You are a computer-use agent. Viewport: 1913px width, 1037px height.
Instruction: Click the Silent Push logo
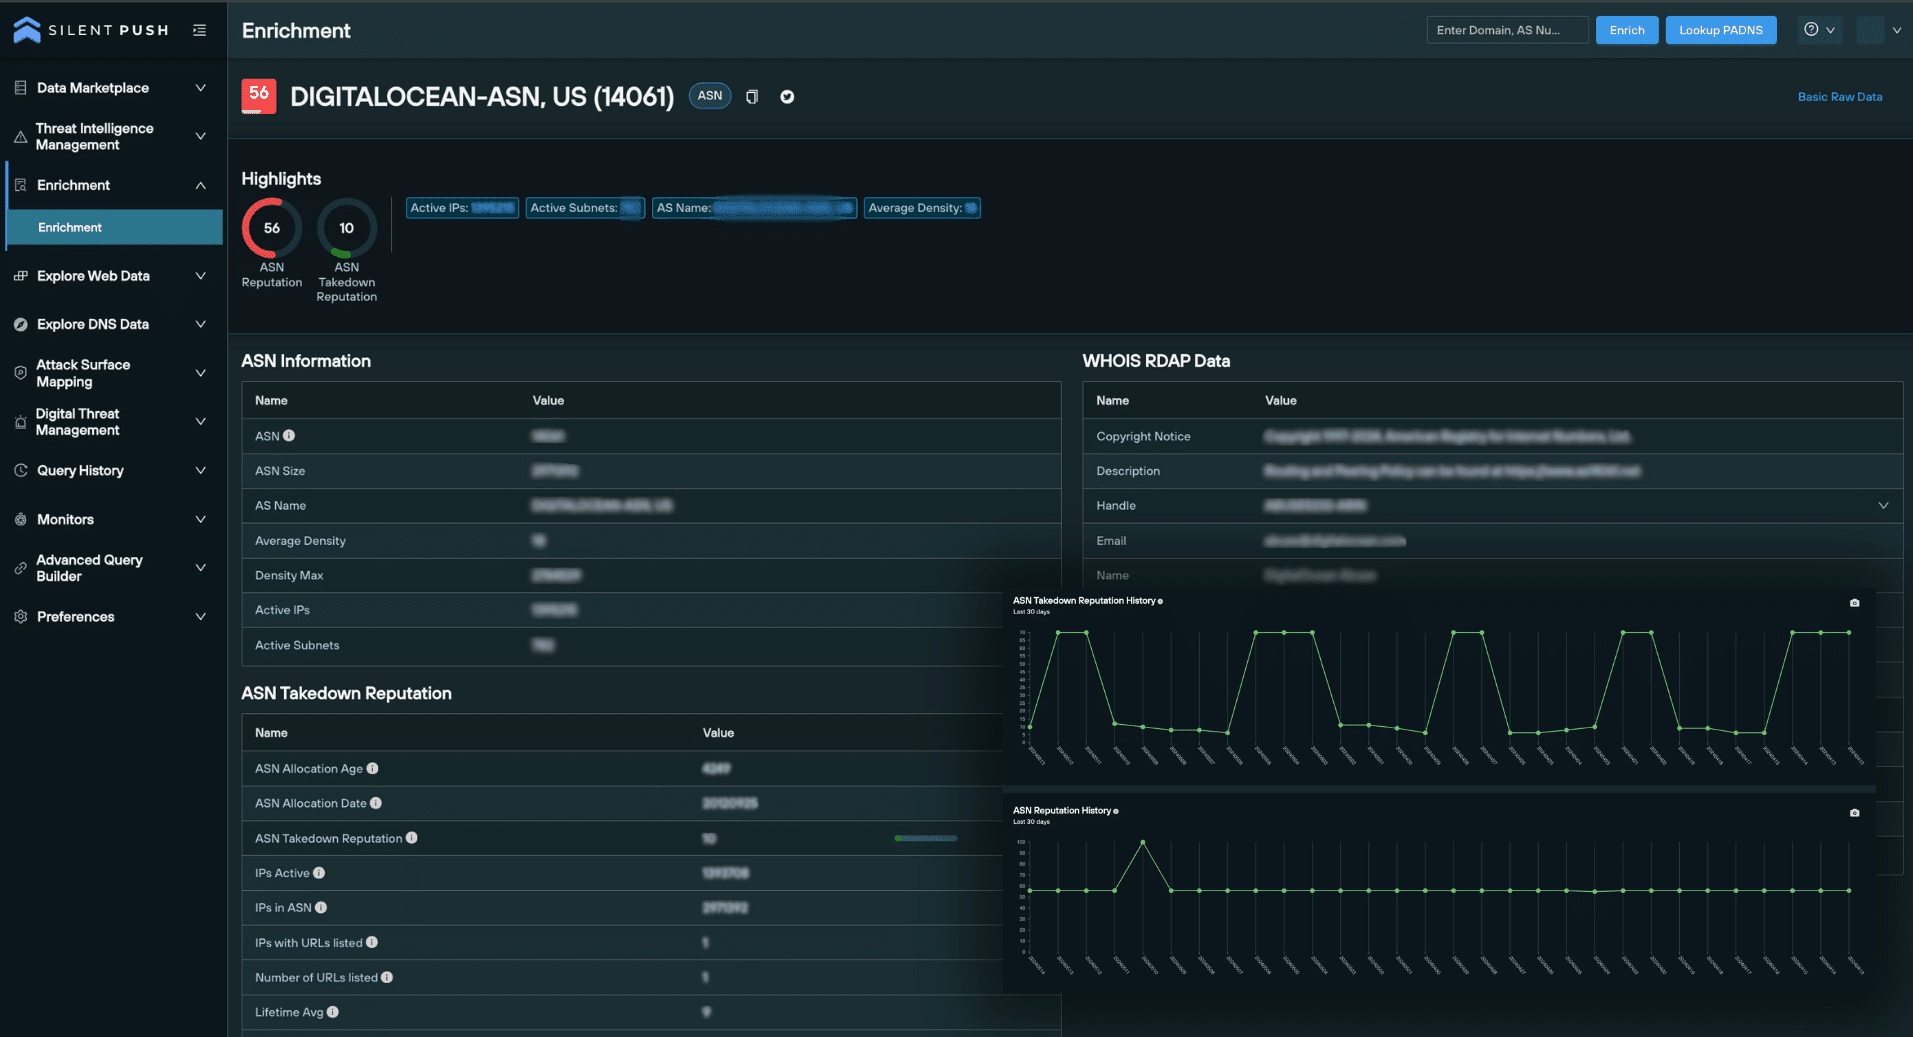(91, 30)
